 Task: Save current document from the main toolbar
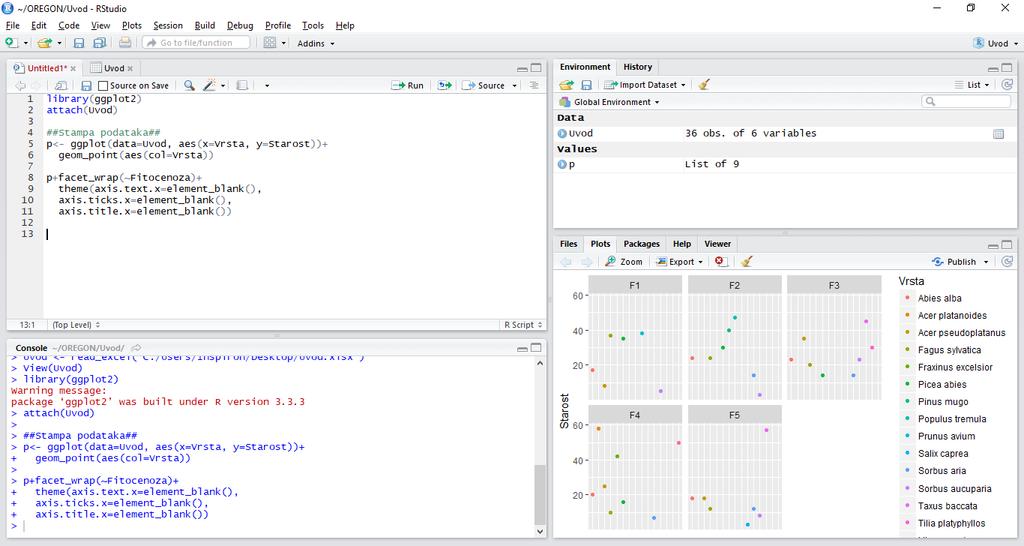(x=79, y=43)
